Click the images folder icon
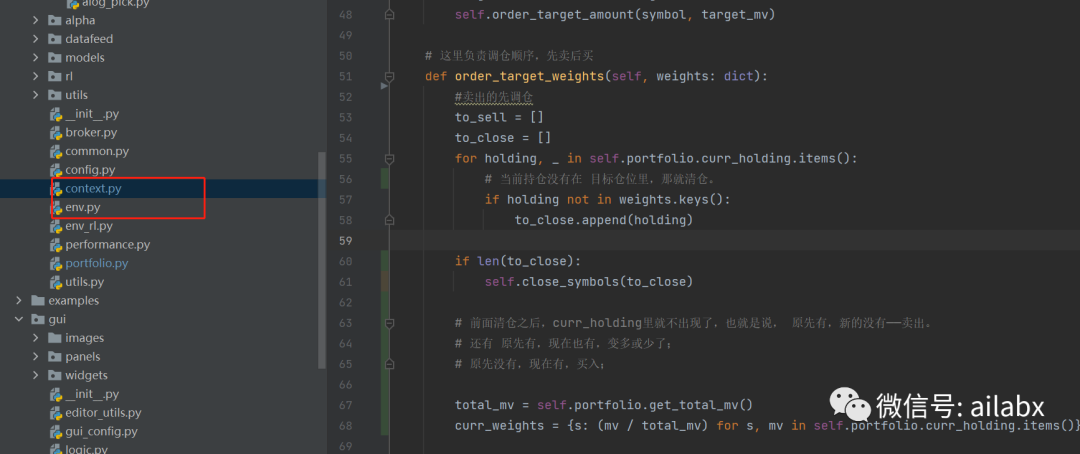Image resolution: width=1080 pixels, height=454 pixels. coord(54,338)
